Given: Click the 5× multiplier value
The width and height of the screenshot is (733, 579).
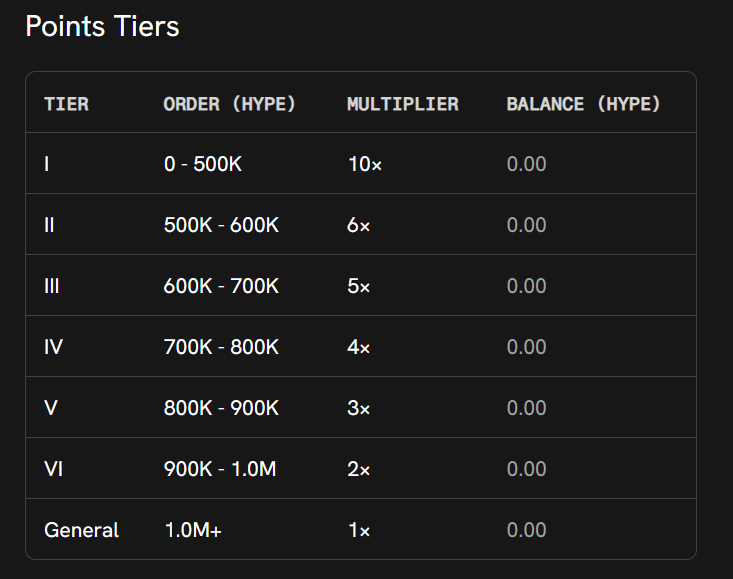Looking at the screenshot, I should coord(359,286).
